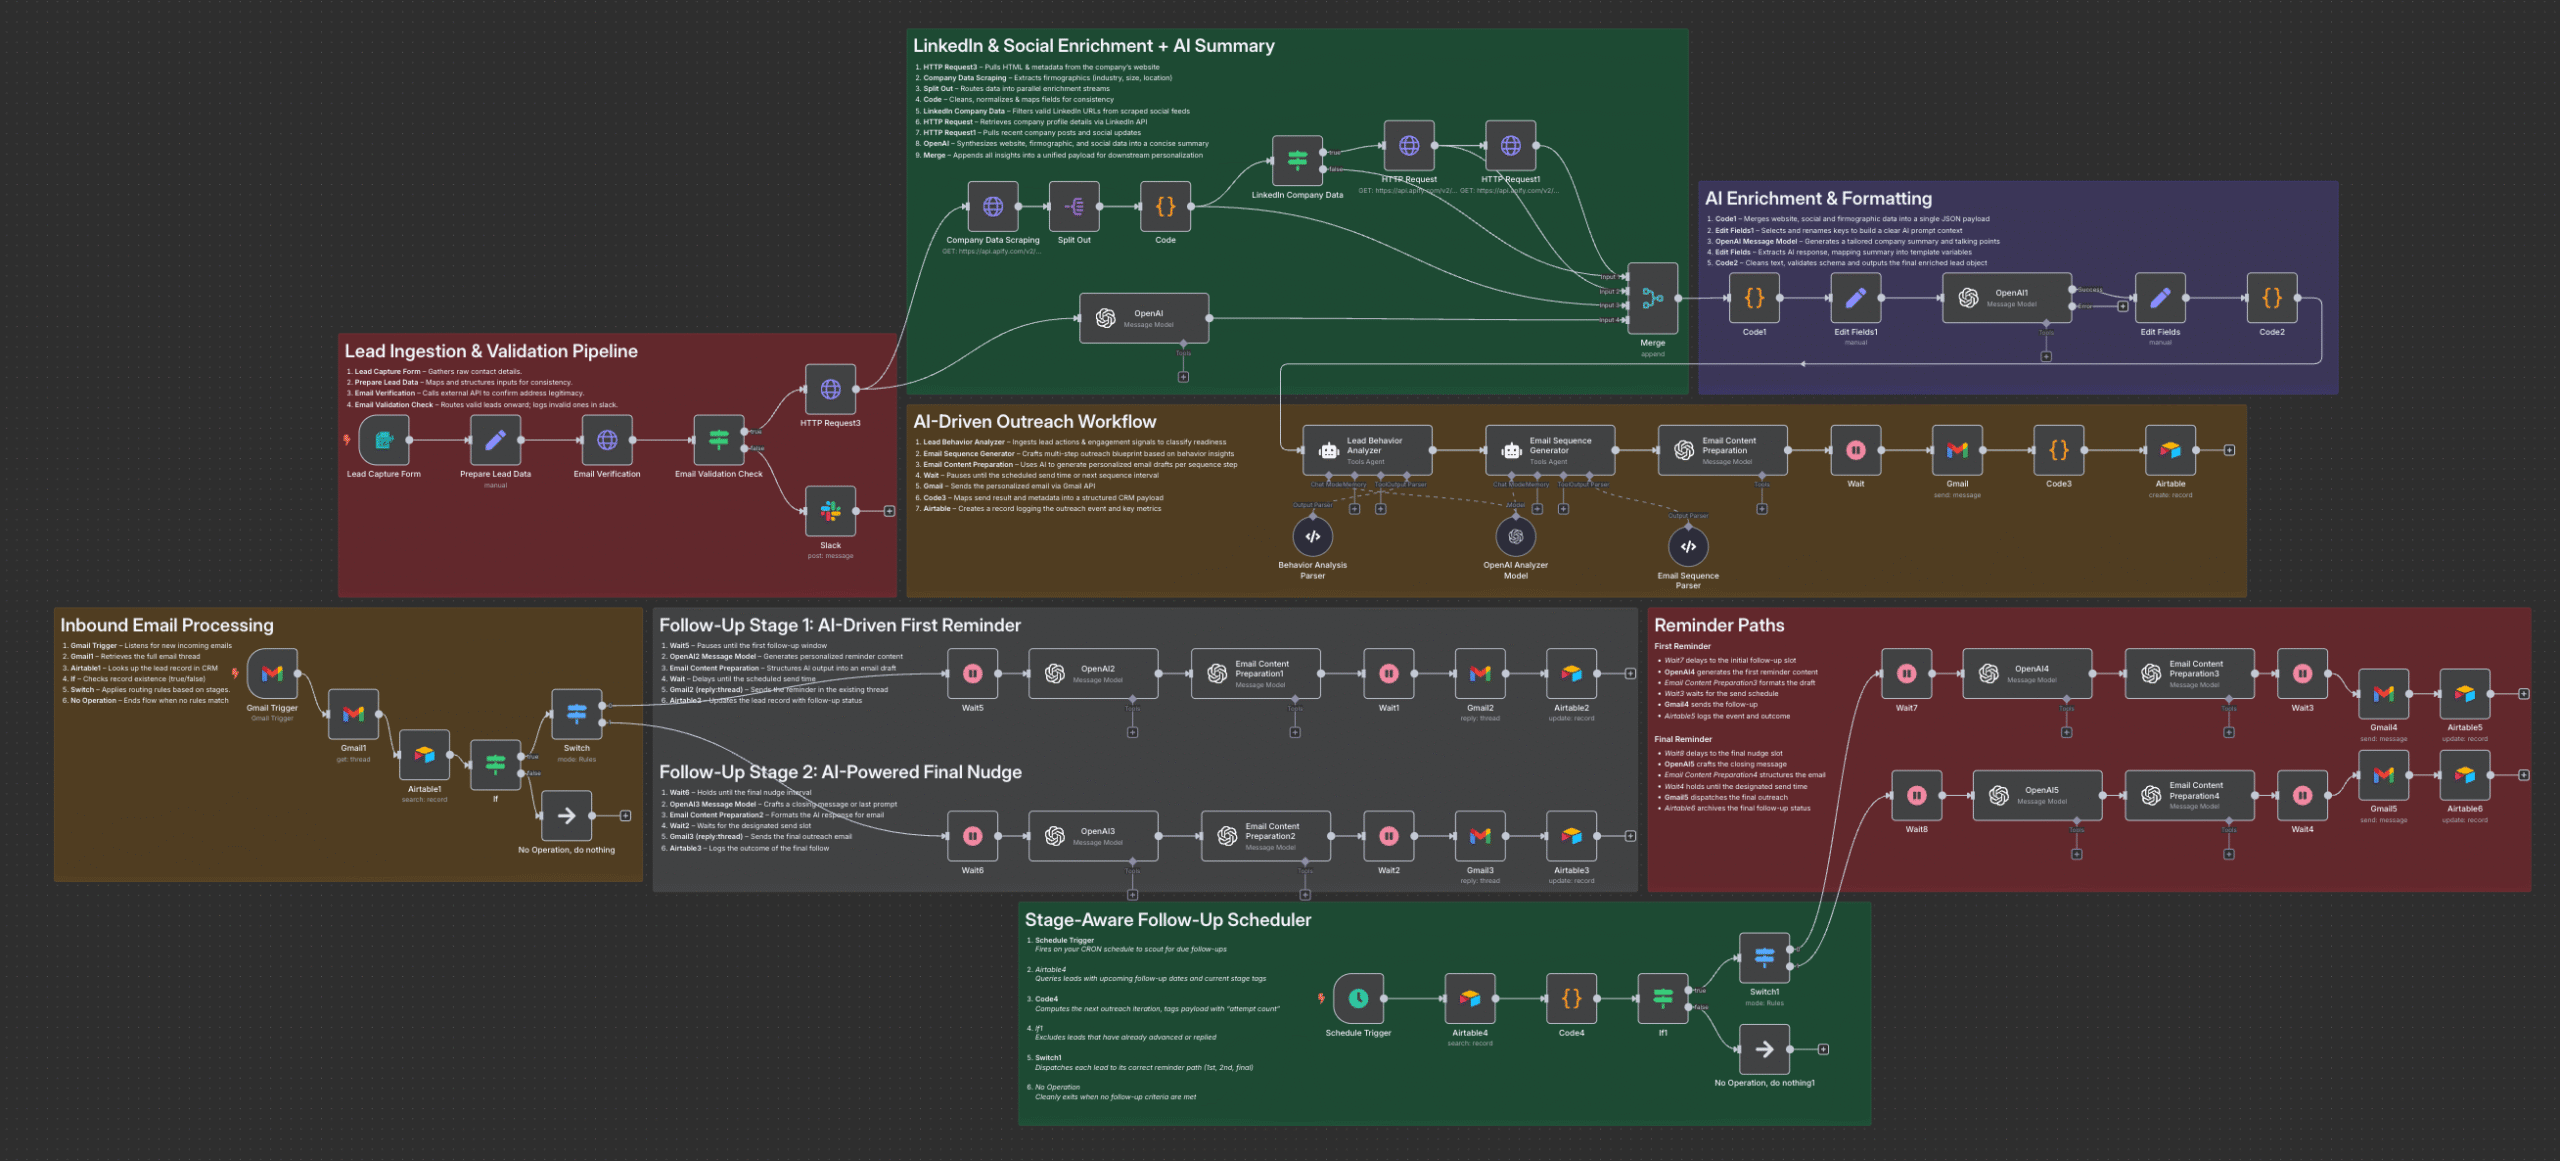Open the No Operation, do nothing1 node
Image resolution: width=2560 pixels, height=1161 pixels.
[1764, 1049]
